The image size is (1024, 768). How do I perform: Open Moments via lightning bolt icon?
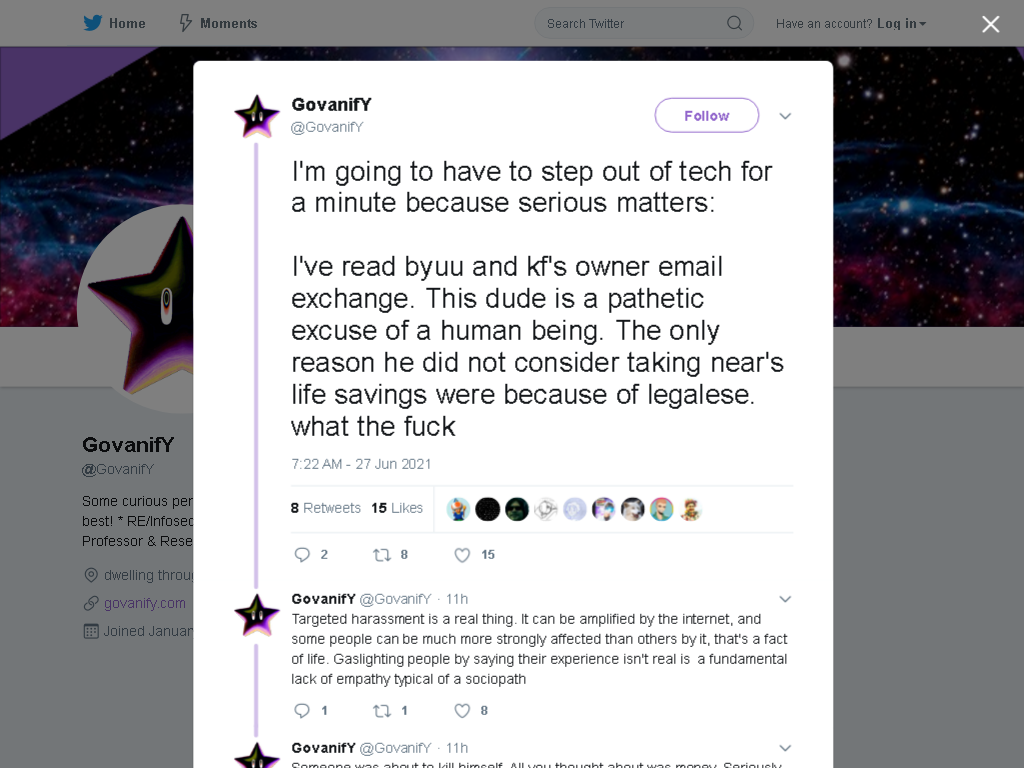[185, 23]
